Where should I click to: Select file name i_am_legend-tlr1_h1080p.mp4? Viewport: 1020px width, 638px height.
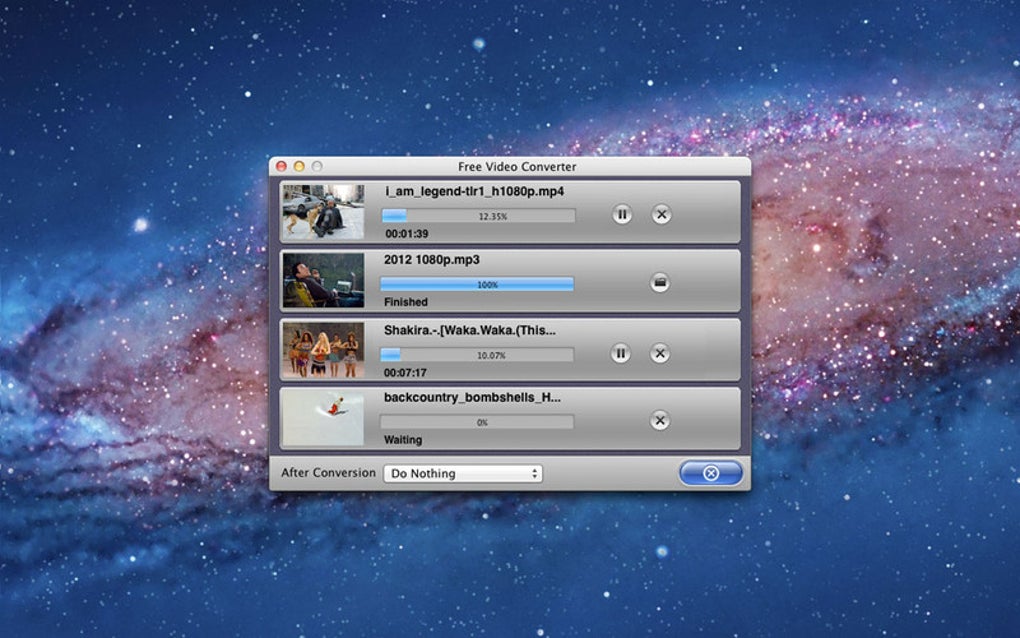(474, 191)
